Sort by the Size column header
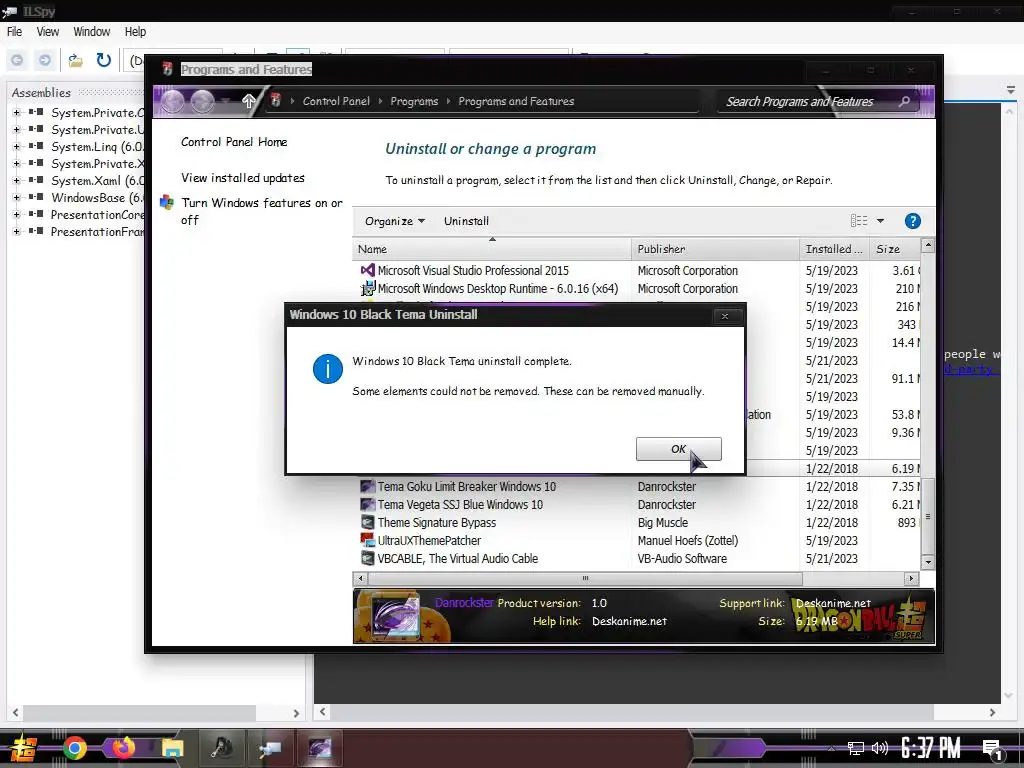This screenshot has width=1024, height=768. 895,249
